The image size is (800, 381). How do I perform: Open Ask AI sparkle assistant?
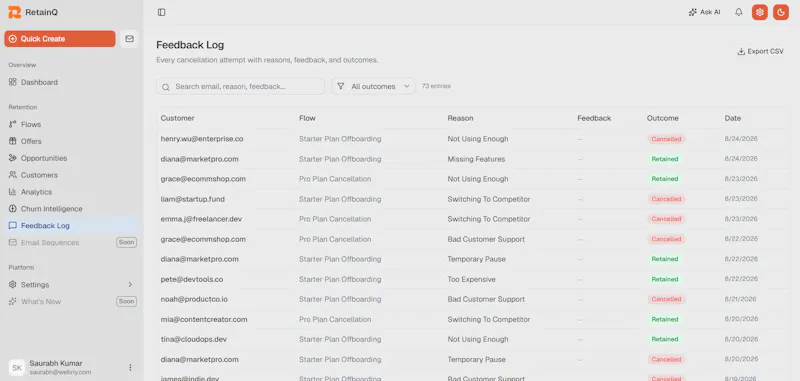point(692,12)
